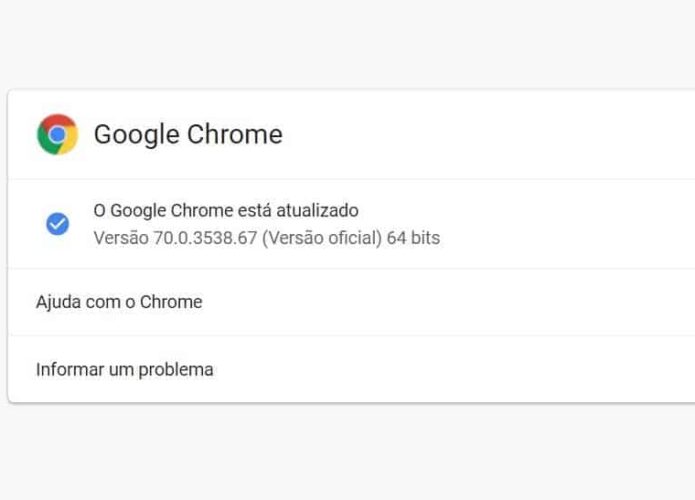
Task: Click the word atualizado in the status
Action: point(317,211)
